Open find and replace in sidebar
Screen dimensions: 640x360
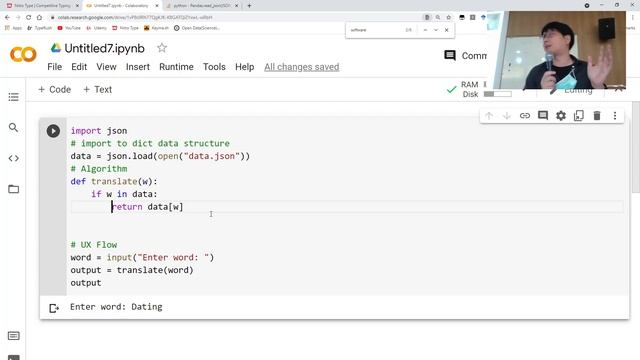pyautogui.click(x=13, y=128)
